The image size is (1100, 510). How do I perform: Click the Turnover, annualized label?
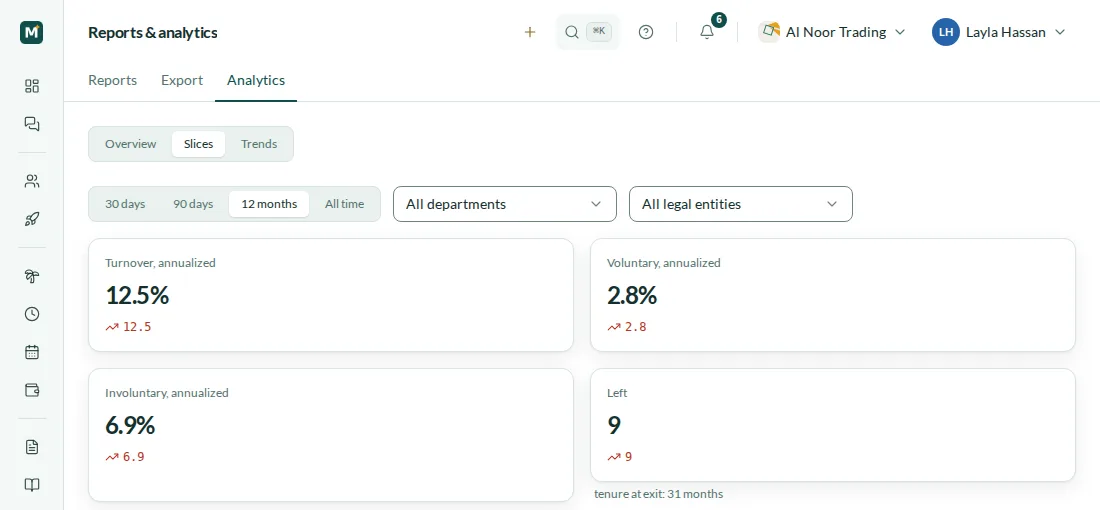[161, 263]
